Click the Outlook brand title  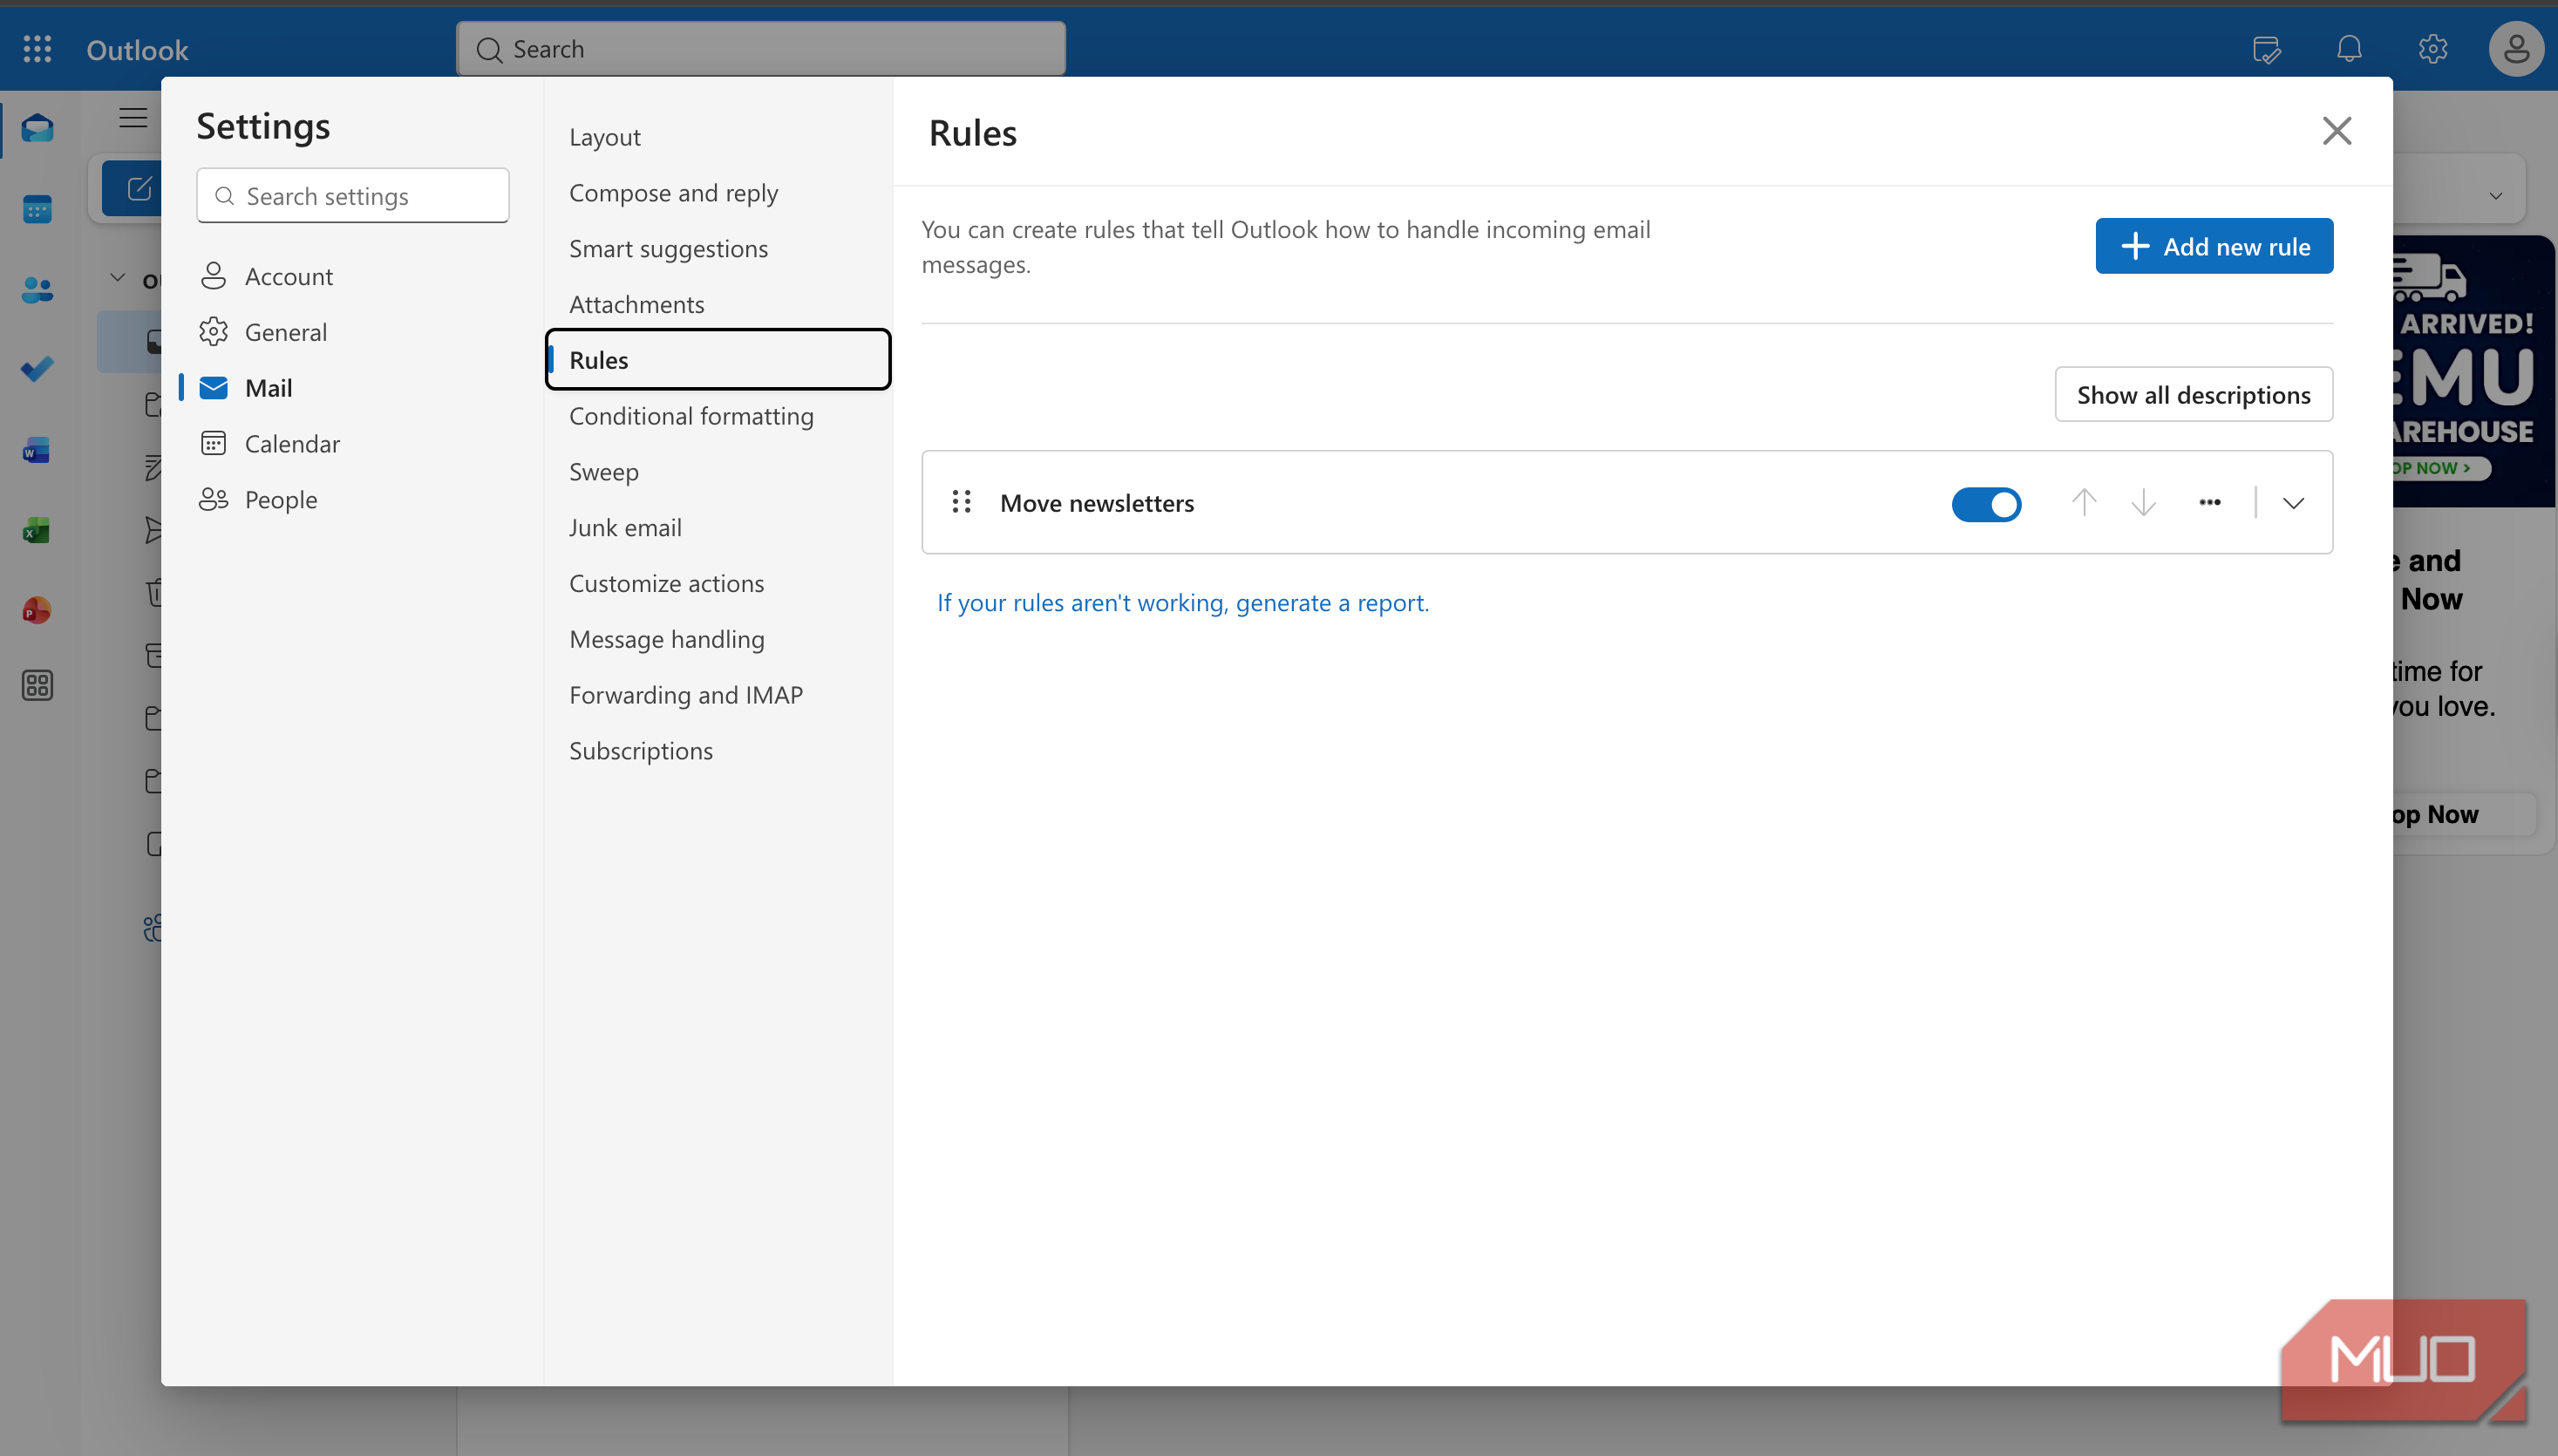pyautogui.click(x=138, y=50)
